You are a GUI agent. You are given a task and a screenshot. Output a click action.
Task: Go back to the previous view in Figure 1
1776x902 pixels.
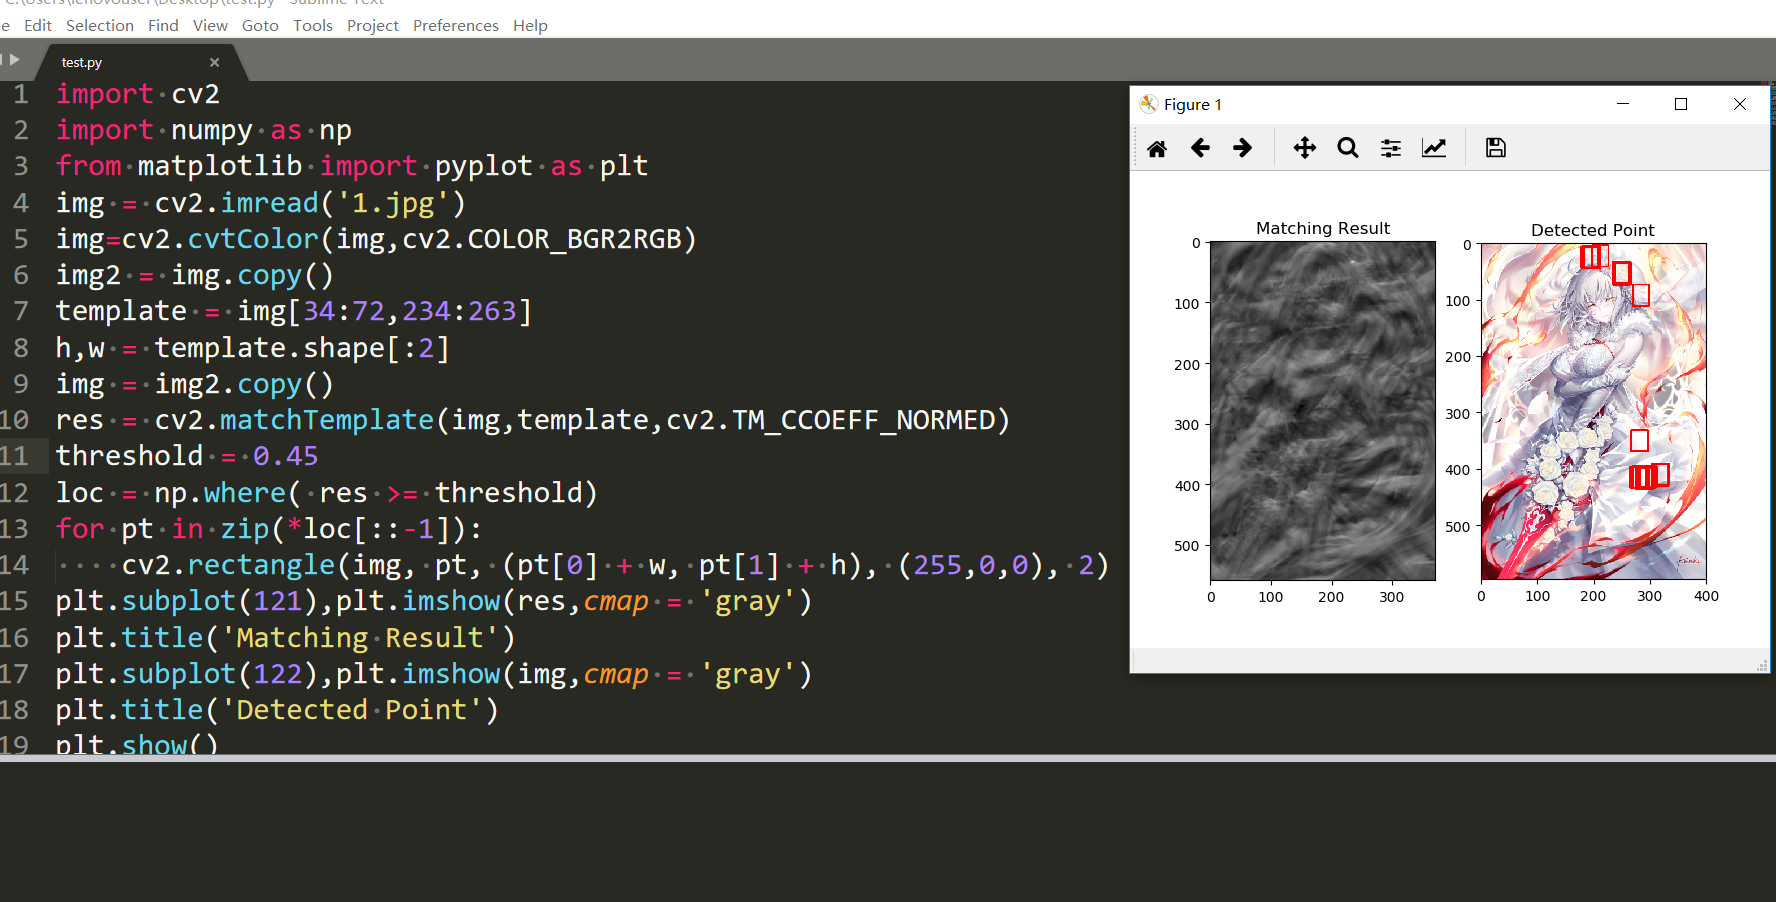1200,148
